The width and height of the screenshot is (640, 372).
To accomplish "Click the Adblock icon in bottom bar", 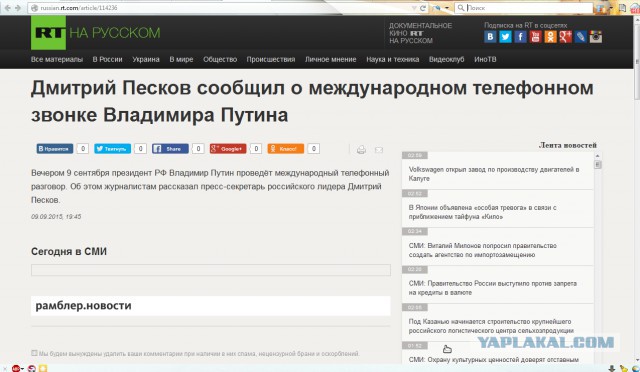I will click(x=17, y=368).
